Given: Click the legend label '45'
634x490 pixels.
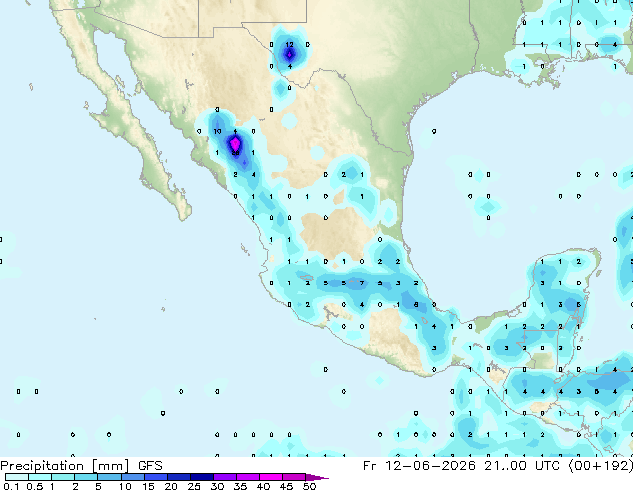Looking at the screenshot, I should point(286,486).
